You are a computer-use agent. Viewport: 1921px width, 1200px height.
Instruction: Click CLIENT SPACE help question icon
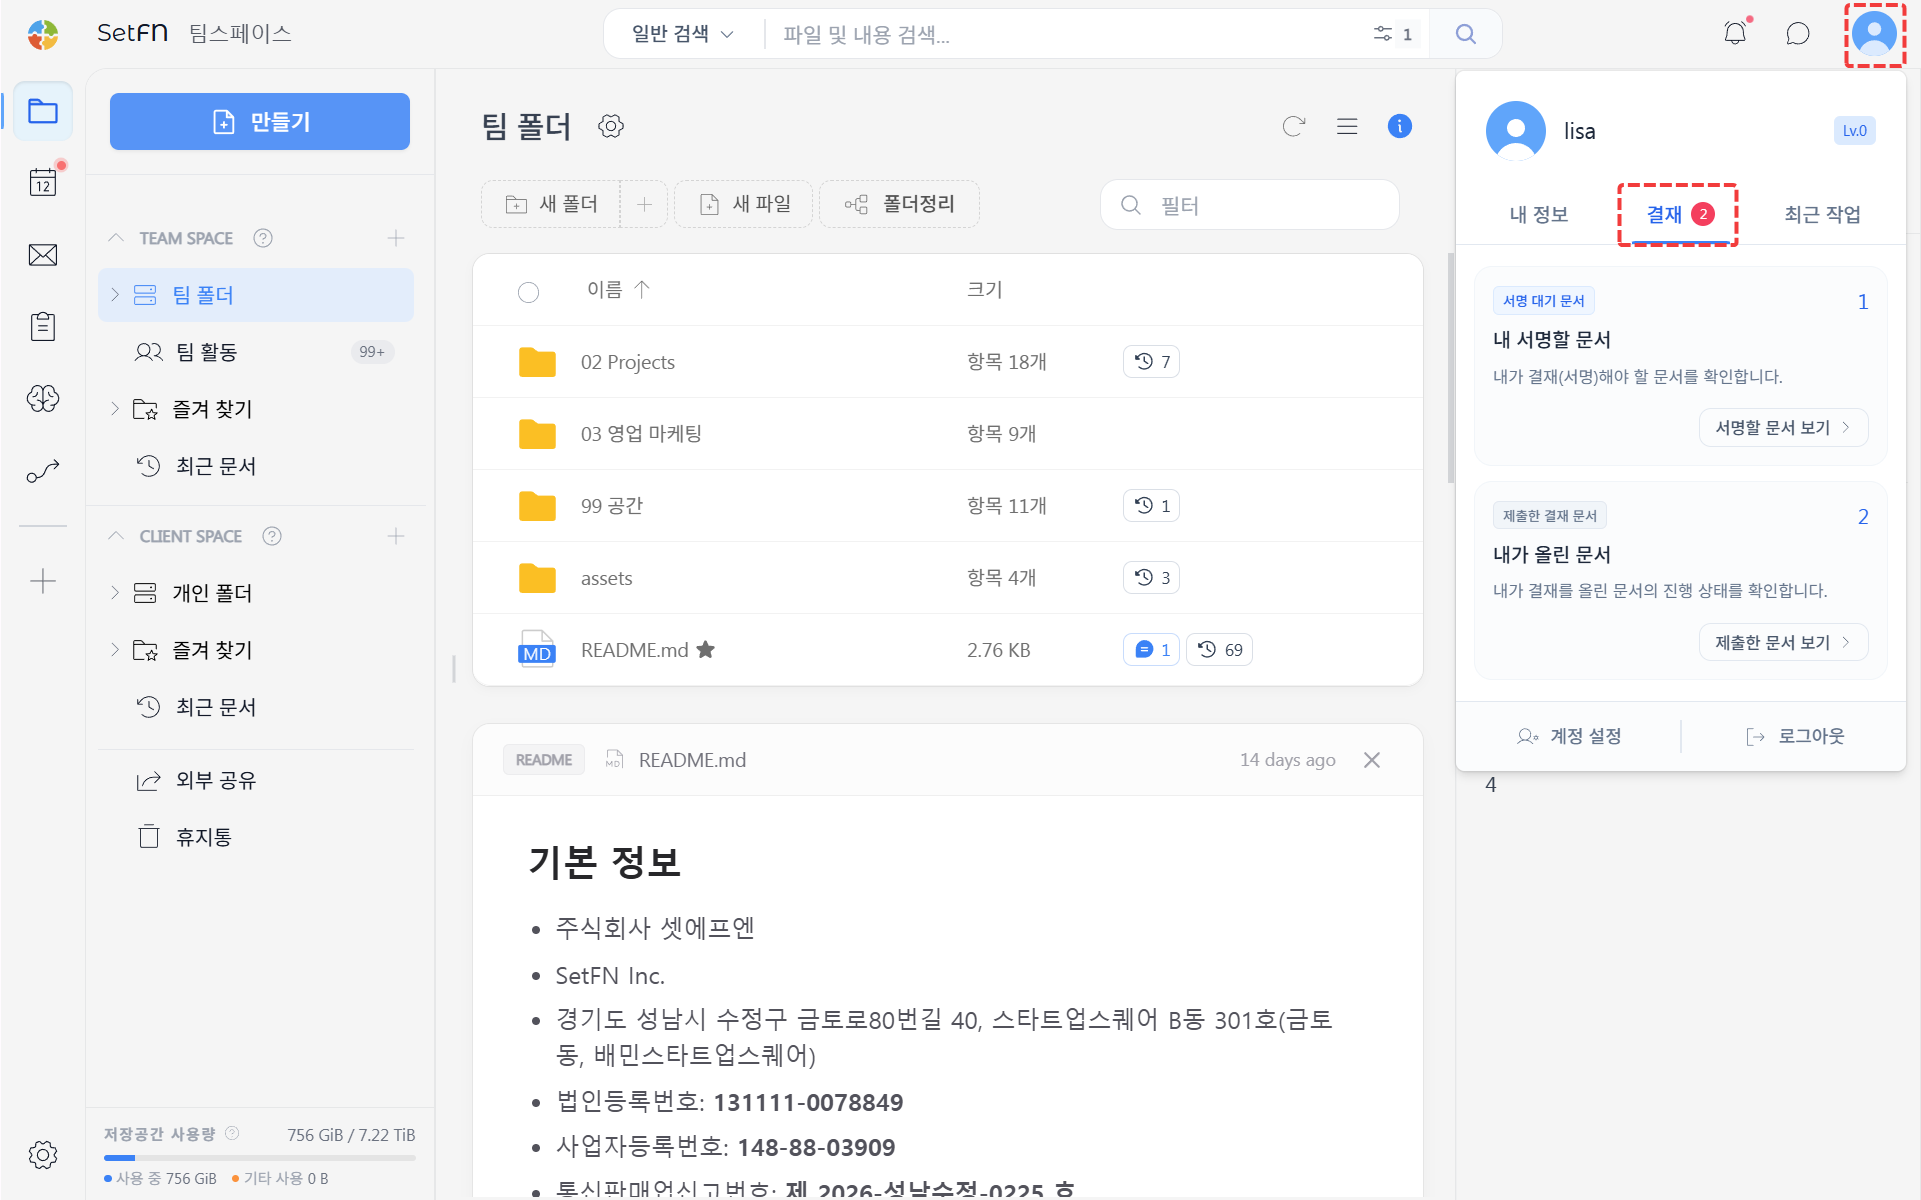coord(272,536)
